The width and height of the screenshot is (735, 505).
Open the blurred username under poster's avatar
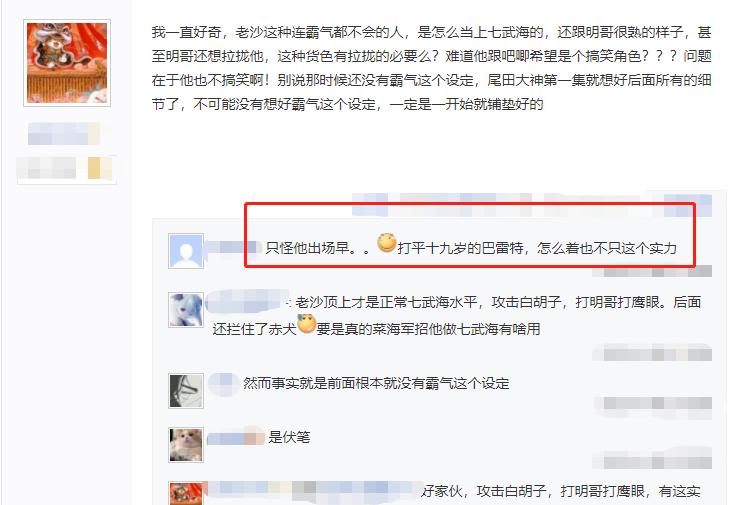tap(64, 134)
